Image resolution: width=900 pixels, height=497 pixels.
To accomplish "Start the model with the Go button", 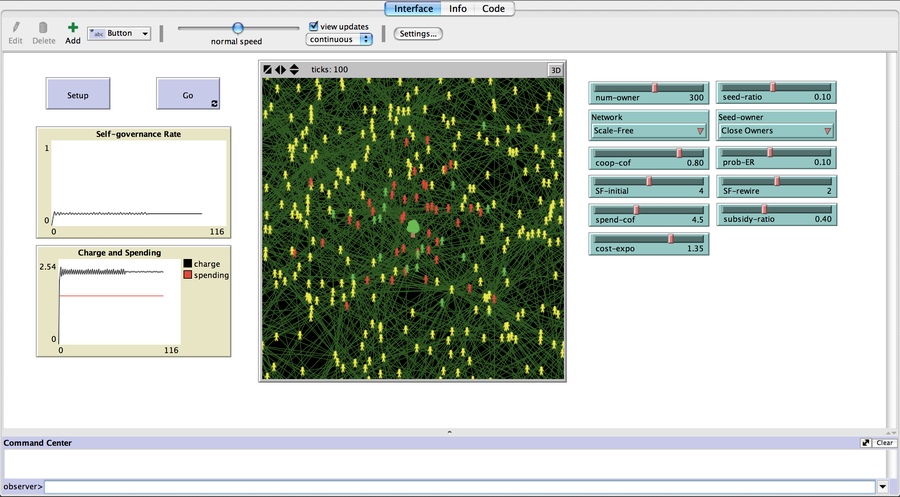I will click(187, 95).
